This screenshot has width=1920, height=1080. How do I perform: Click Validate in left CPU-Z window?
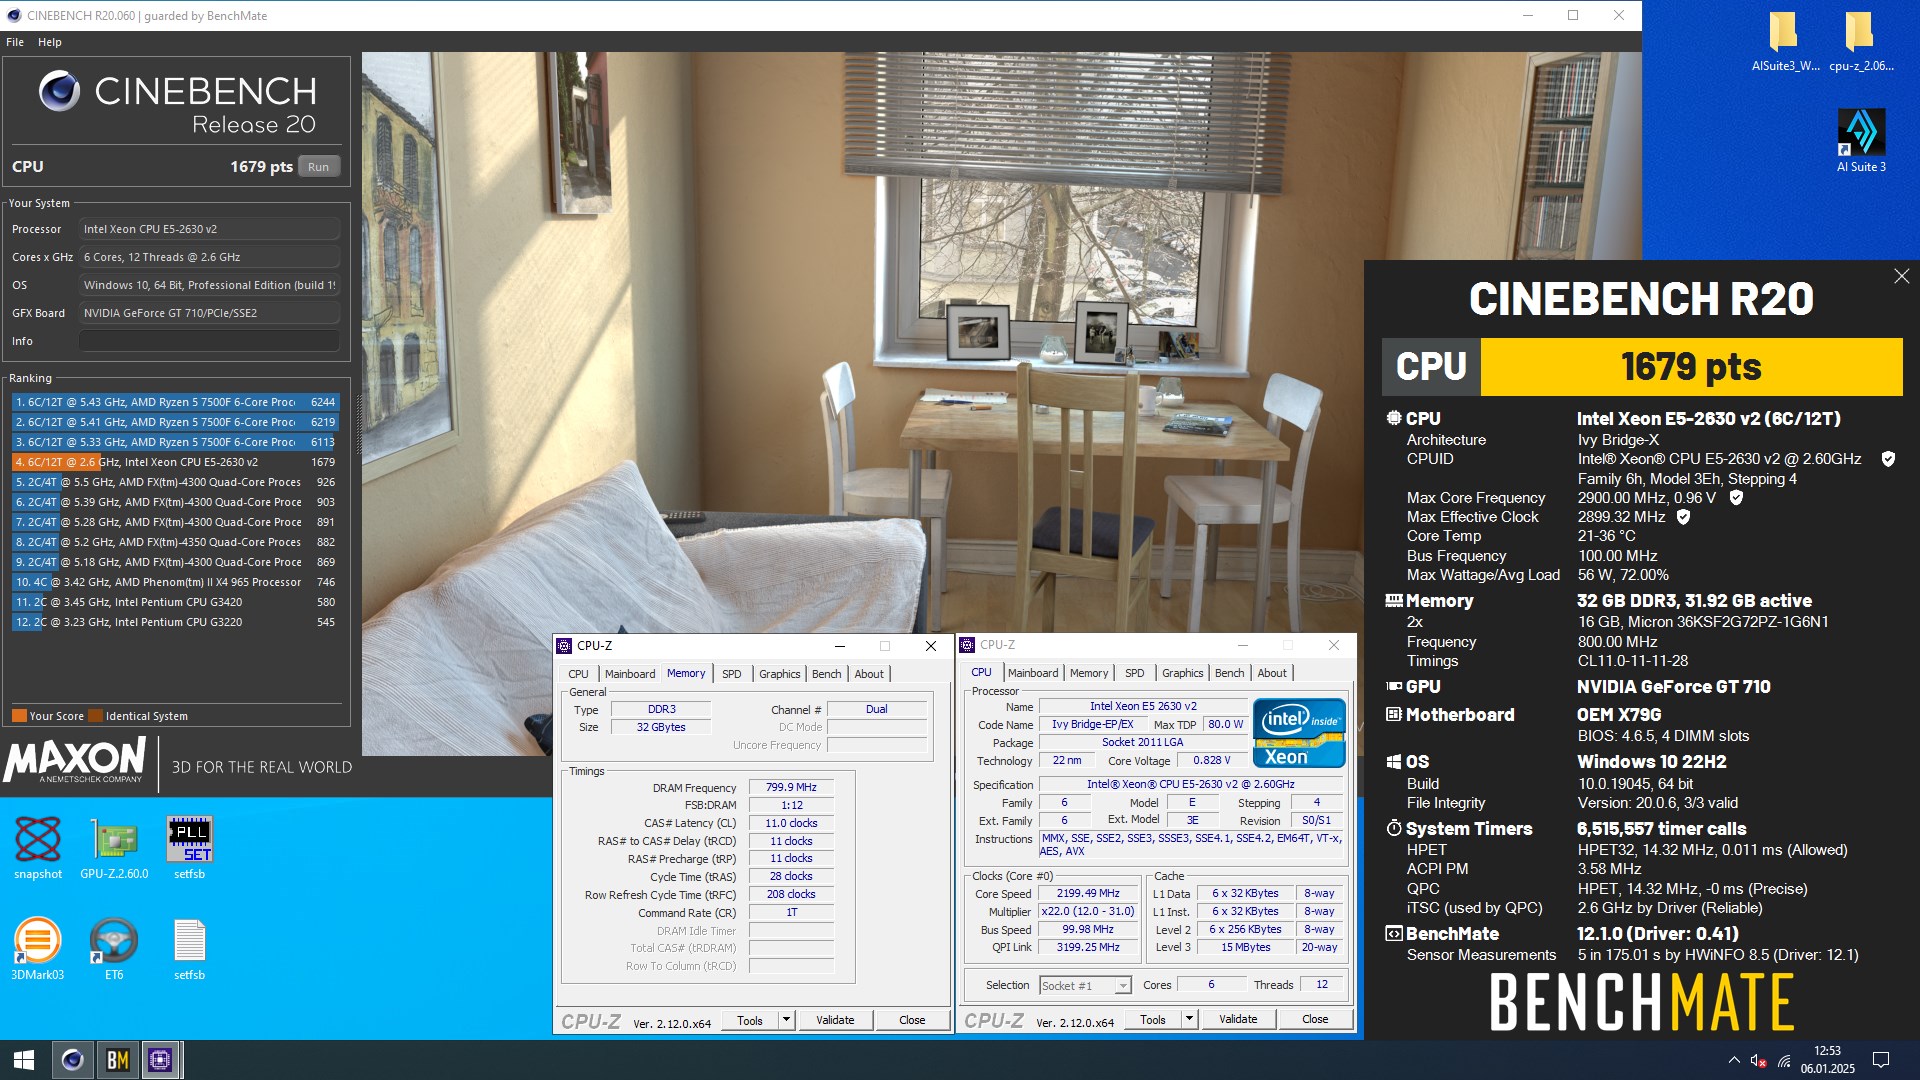click(x=835, y=1020)
